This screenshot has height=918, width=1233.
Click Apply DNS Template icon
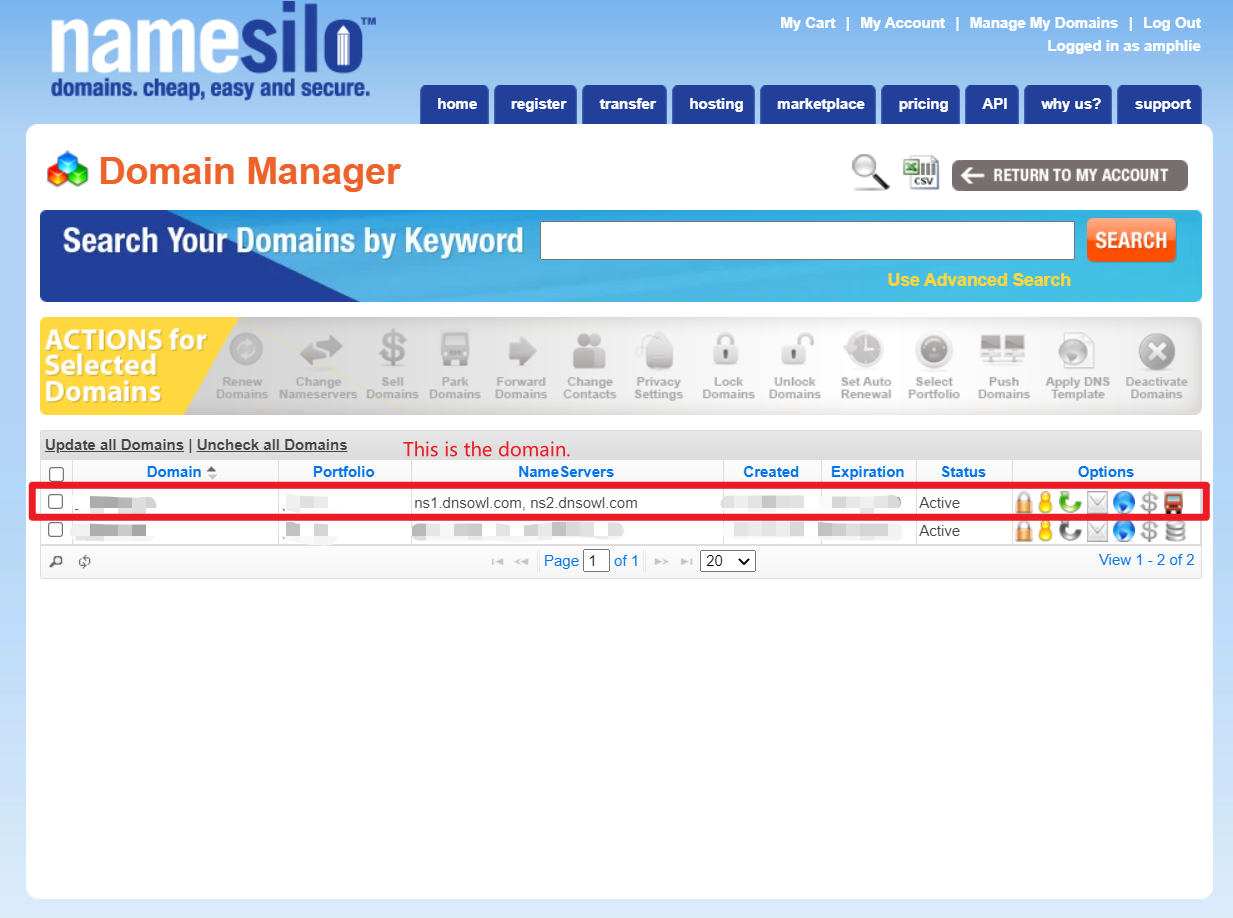1077,351
